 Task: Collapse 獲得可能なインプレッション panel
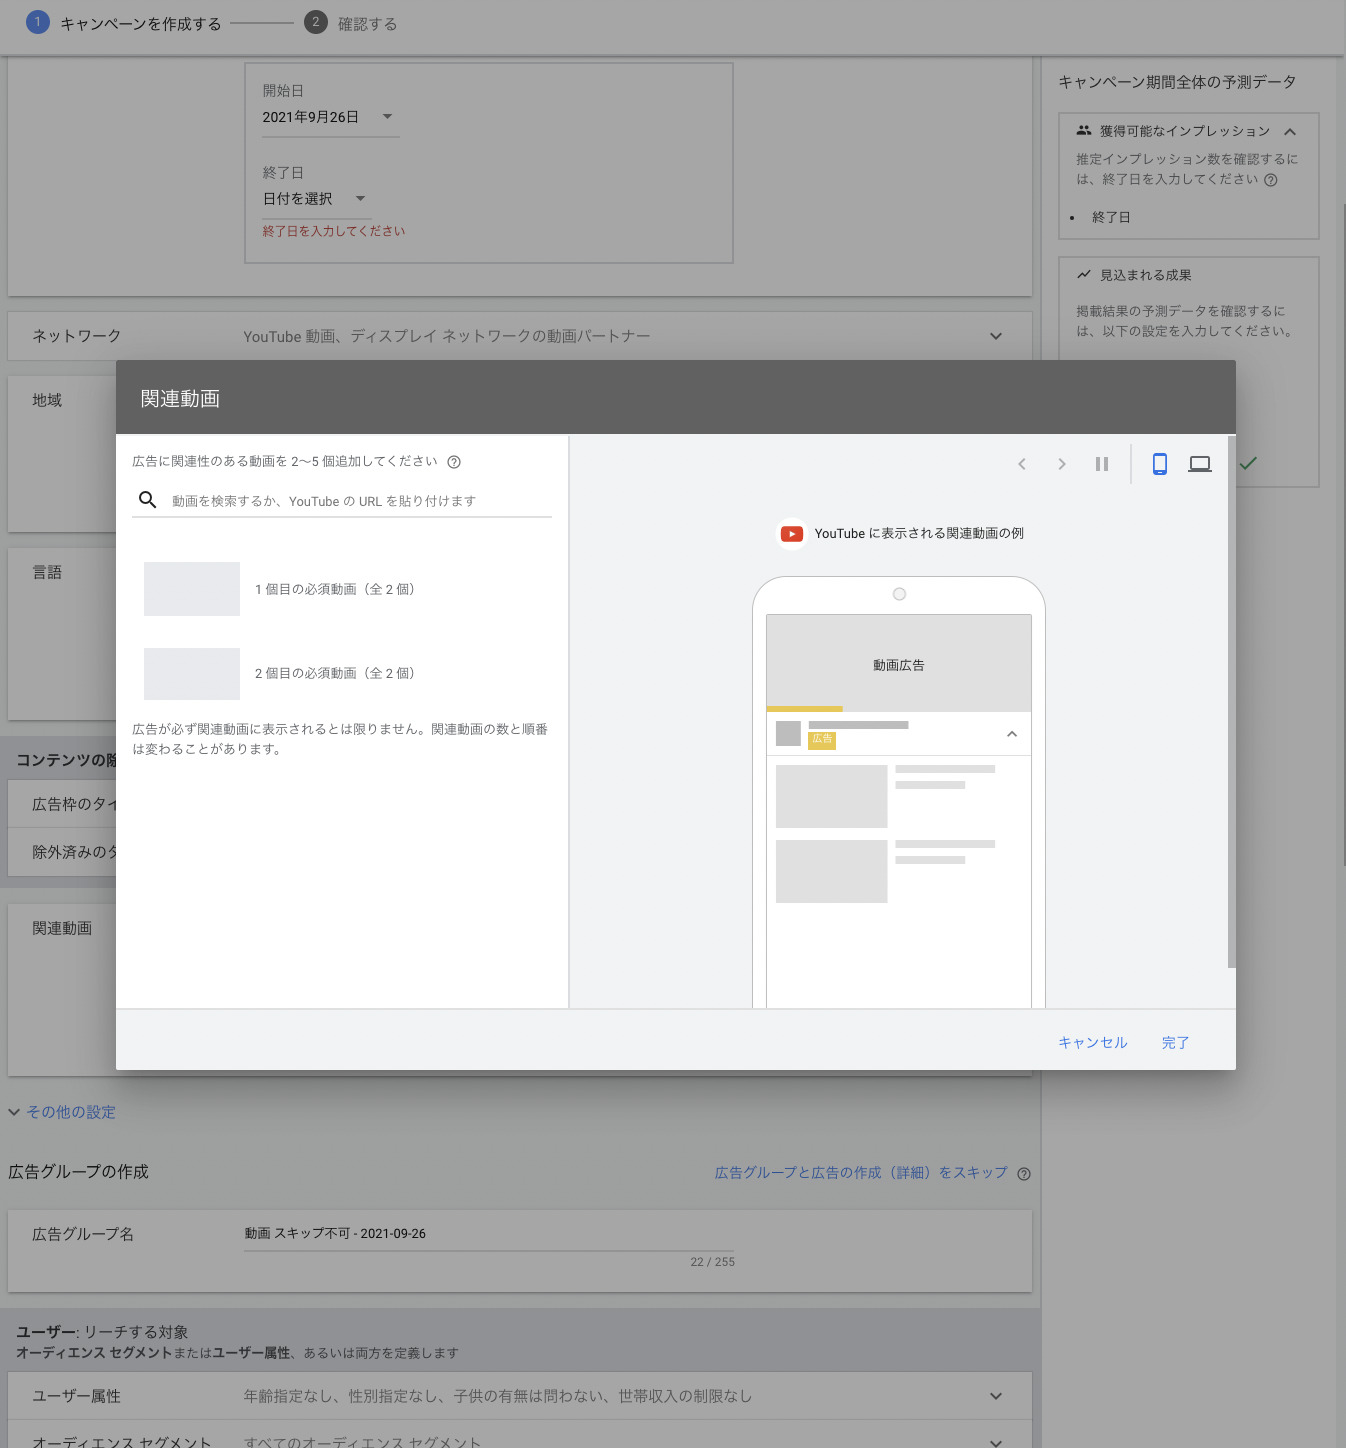tap(1290, 131)
